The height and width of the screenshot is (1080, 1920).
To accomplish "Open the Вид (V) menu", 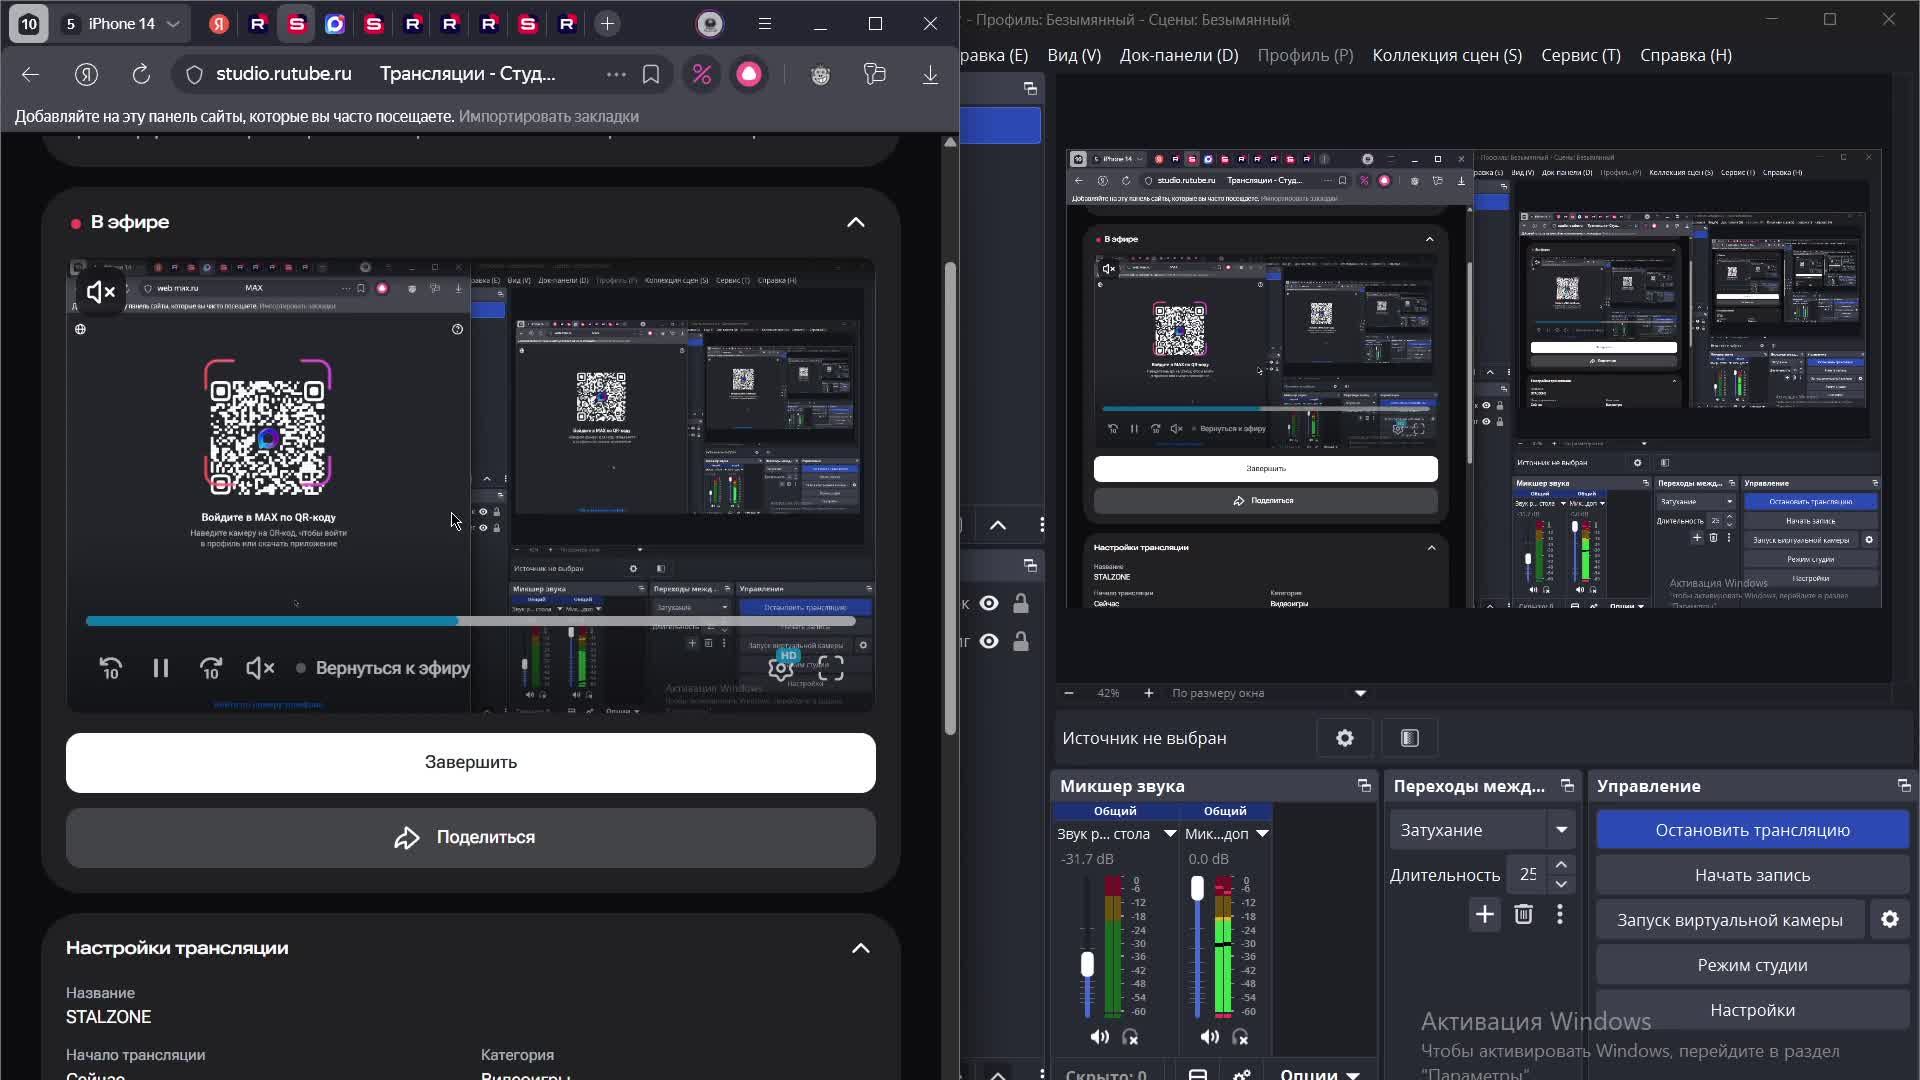I will pyautogui.click(x=1074, y=55).
